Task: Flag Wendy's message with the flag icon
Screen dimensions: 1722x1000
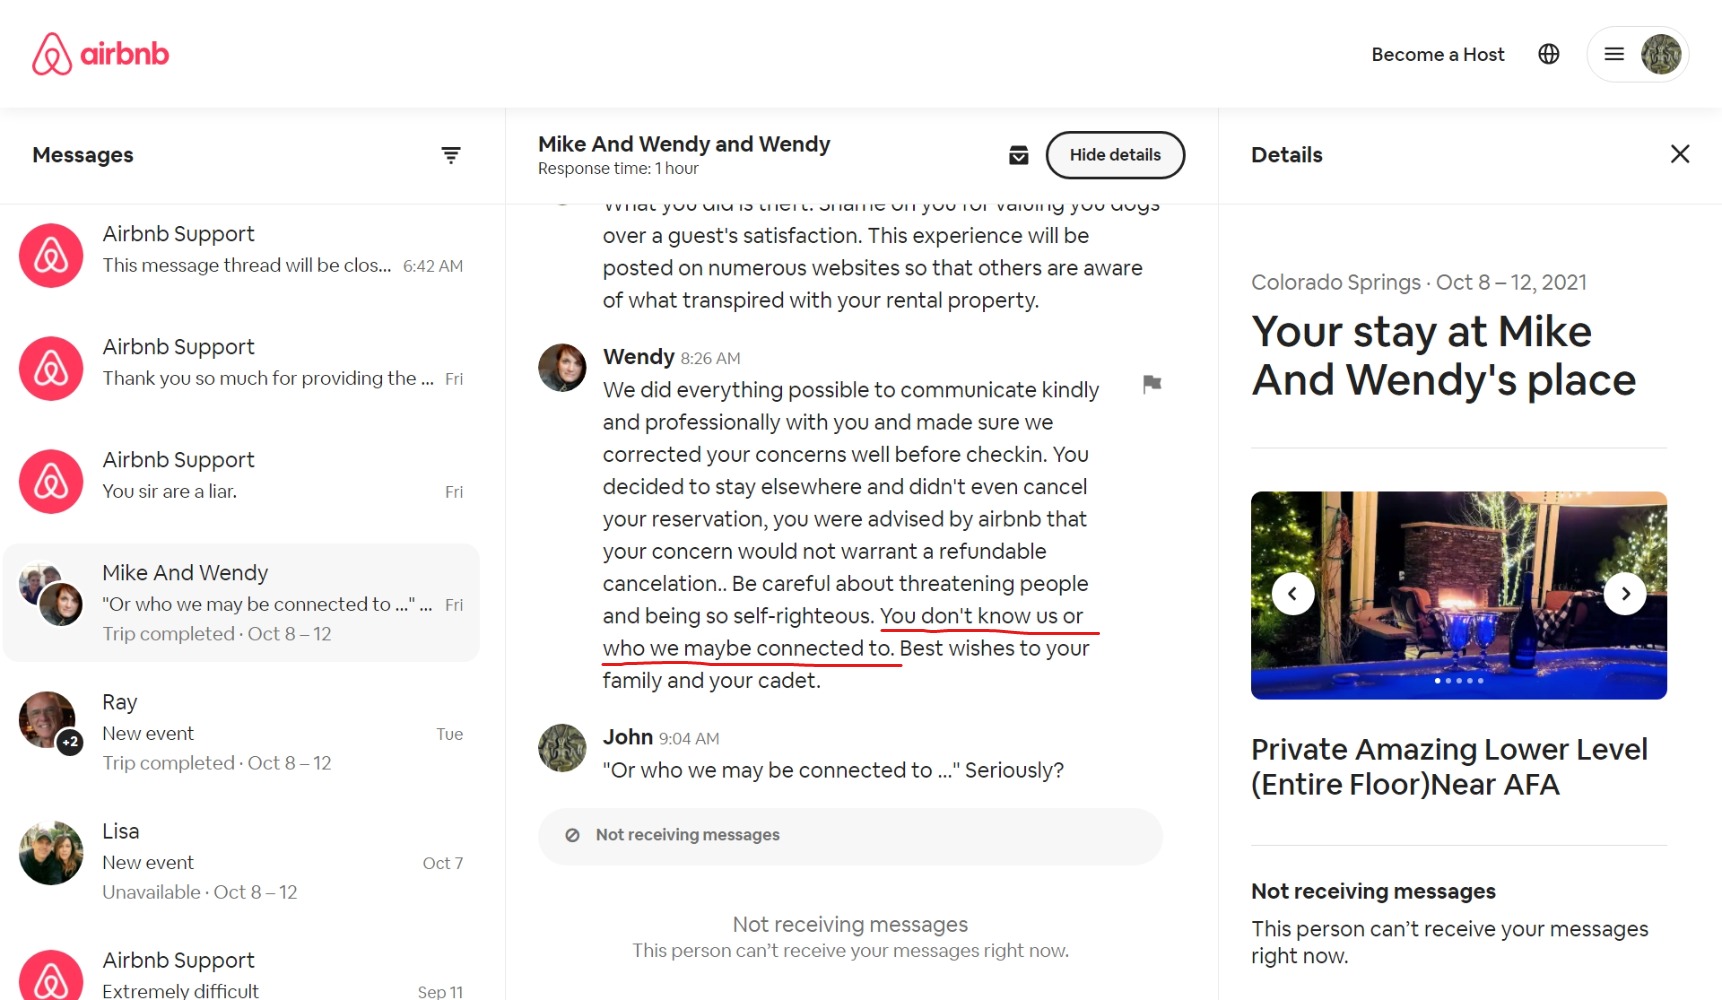Action: (1151, 384)
